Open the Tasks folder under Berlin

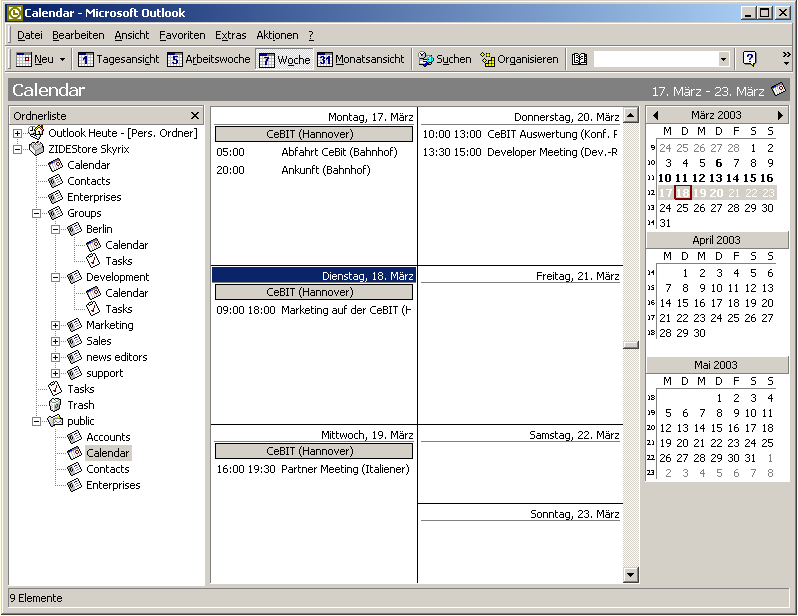(x=119, y=261)
